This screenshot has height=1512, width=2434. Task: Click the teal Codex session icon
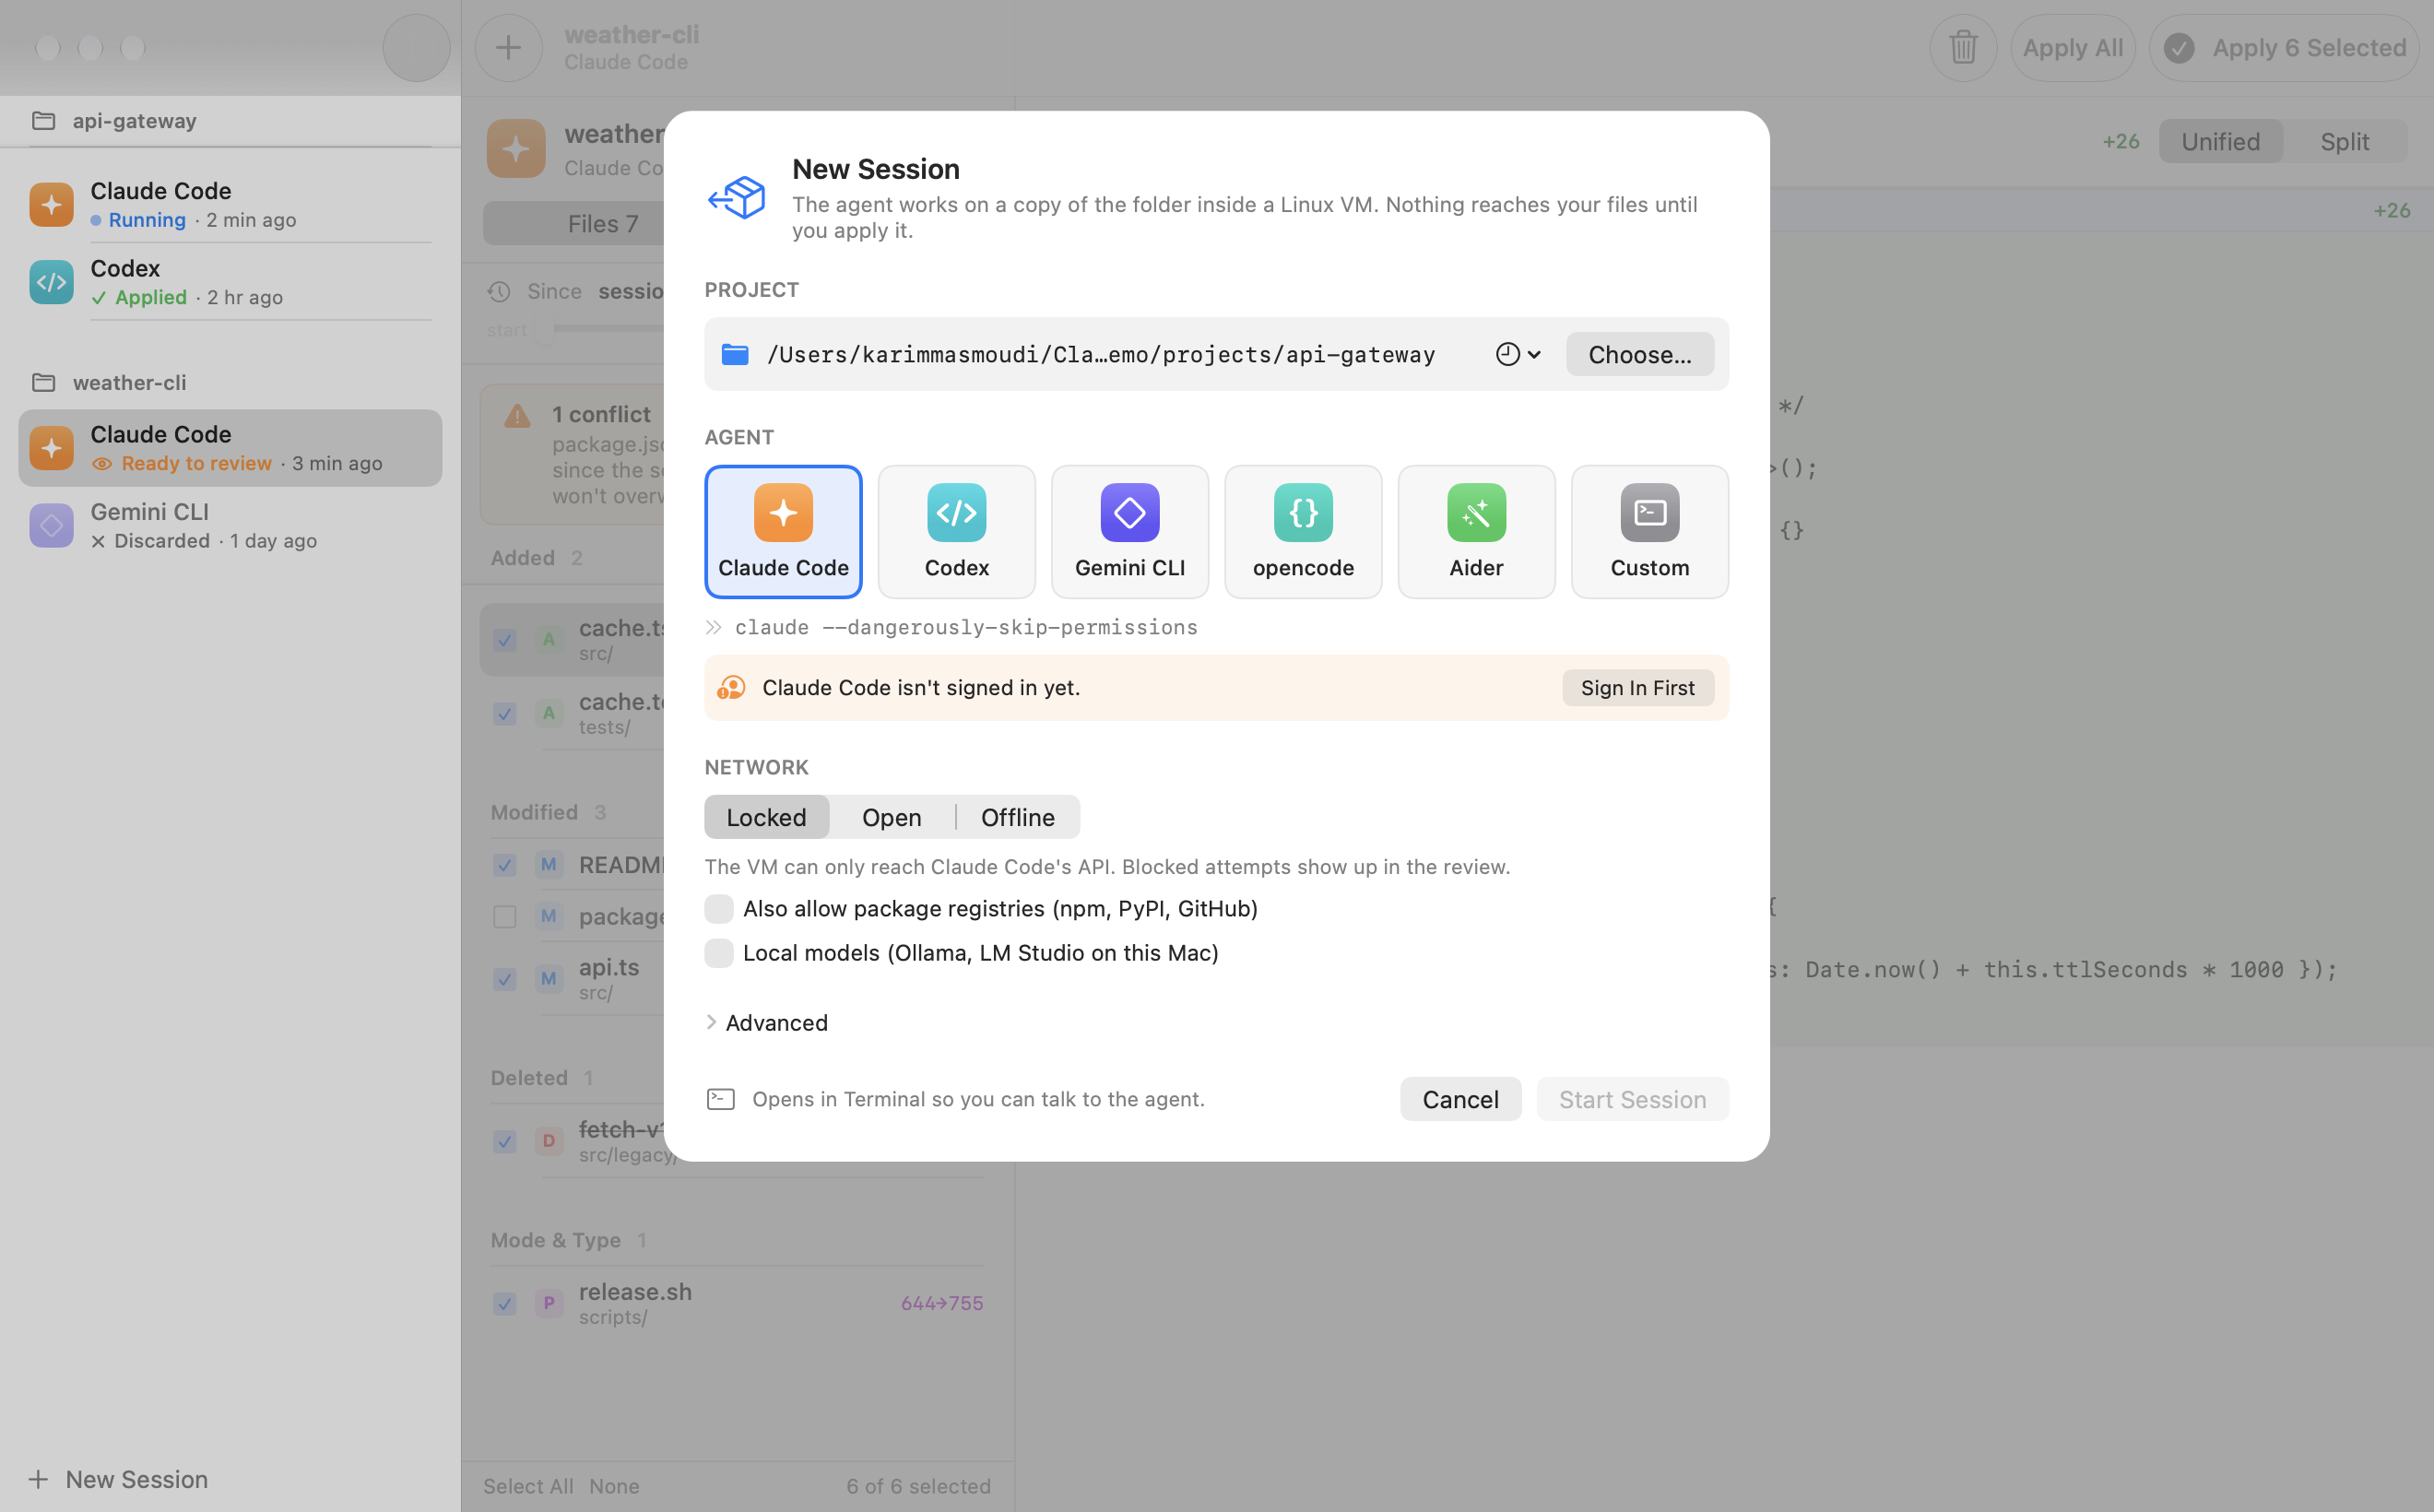51,282
